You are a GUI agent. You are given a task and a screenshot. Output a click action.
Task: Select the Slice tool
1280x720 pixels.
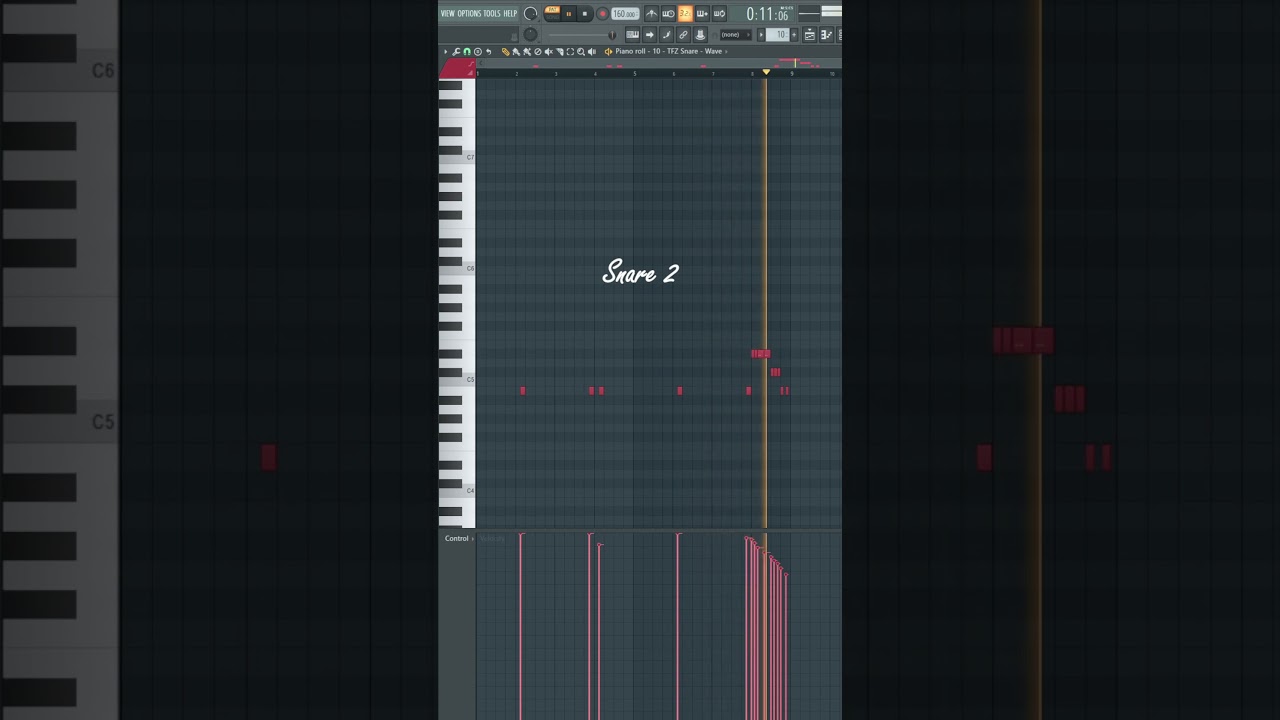pyautogui.click(x=559, y=51)
